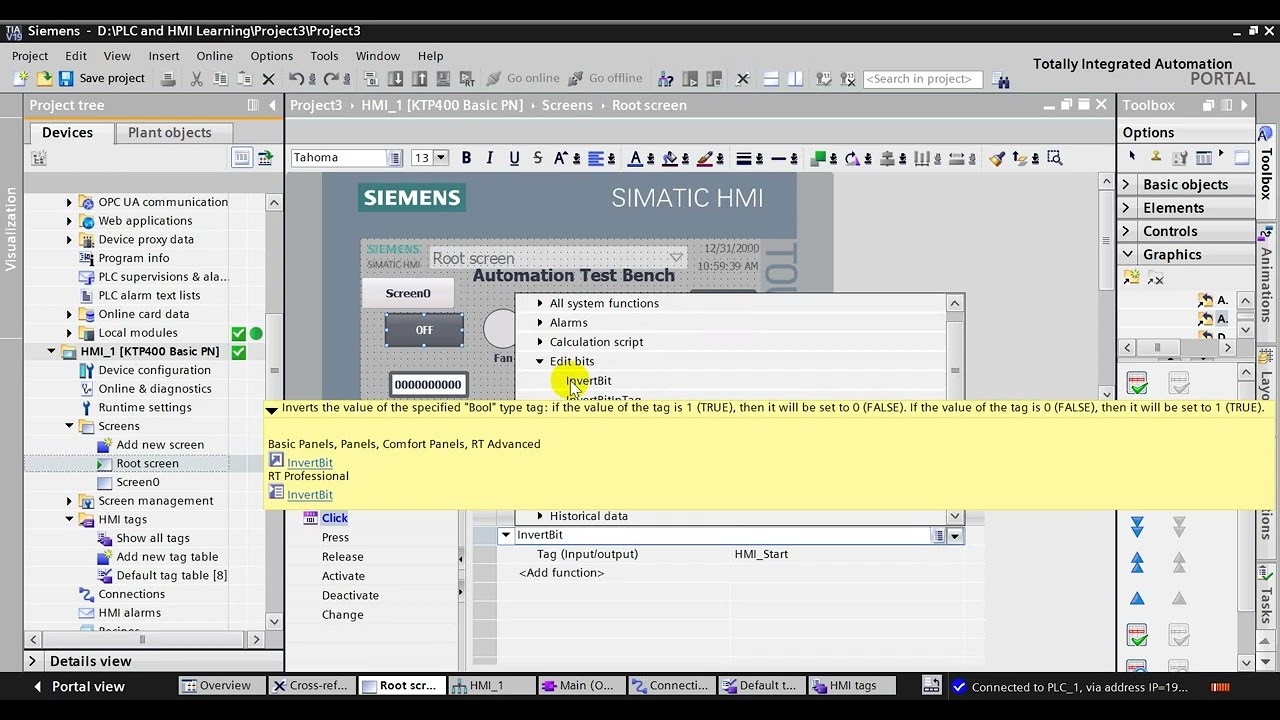Click the Copy icon in toolbar
The width and height of the screenshot is (1280, 720).
point(219,78)
